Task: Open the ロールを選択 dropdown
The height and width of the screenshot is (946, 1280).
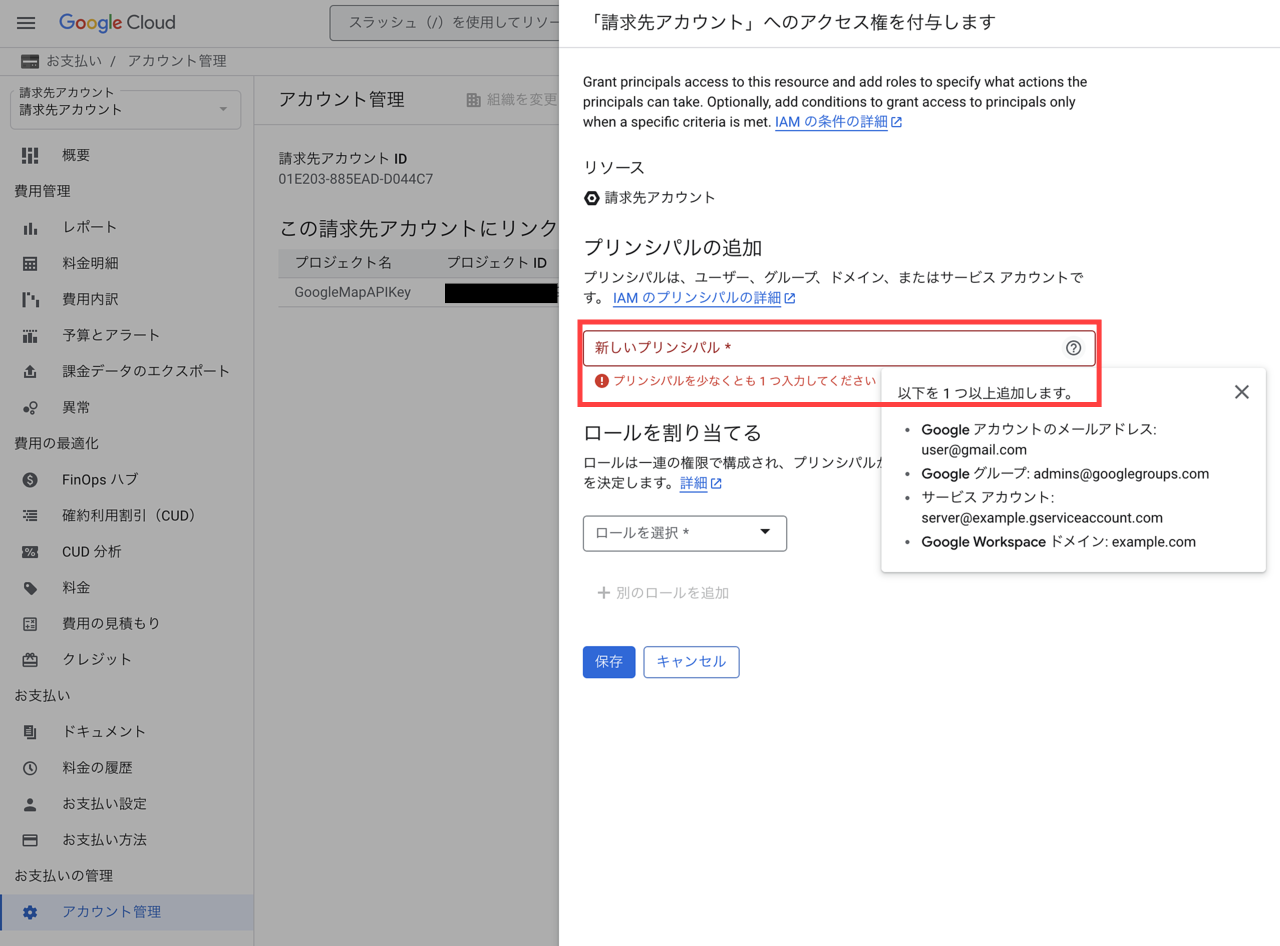Action: [x=685, y=533]
